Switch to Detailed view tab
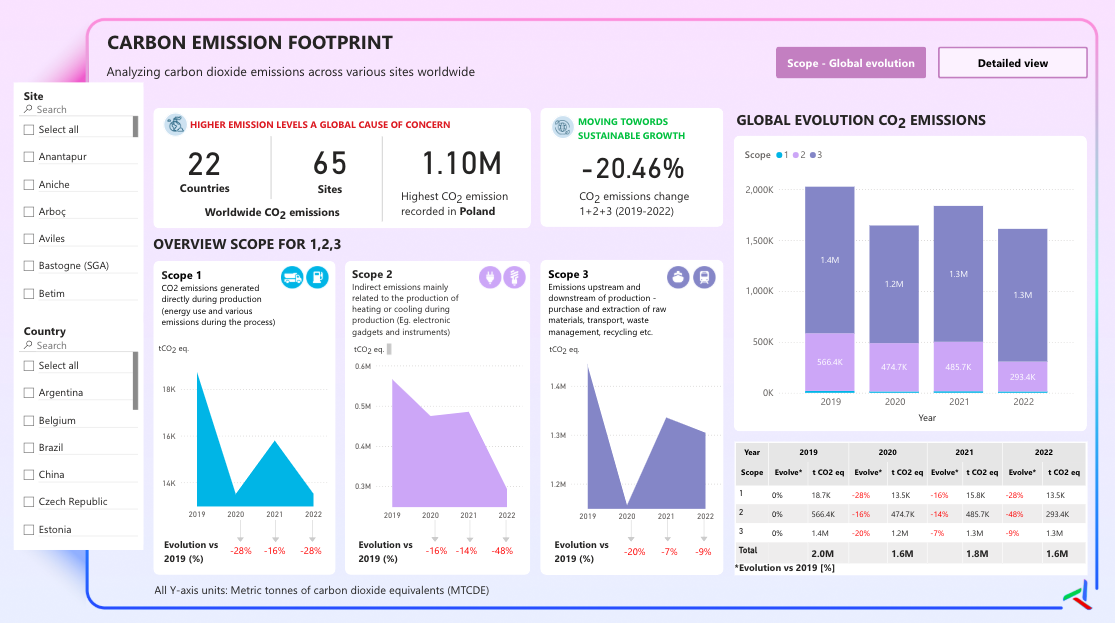The width and height of the screenshot is (1115, 623). [x=1013, y=63]
